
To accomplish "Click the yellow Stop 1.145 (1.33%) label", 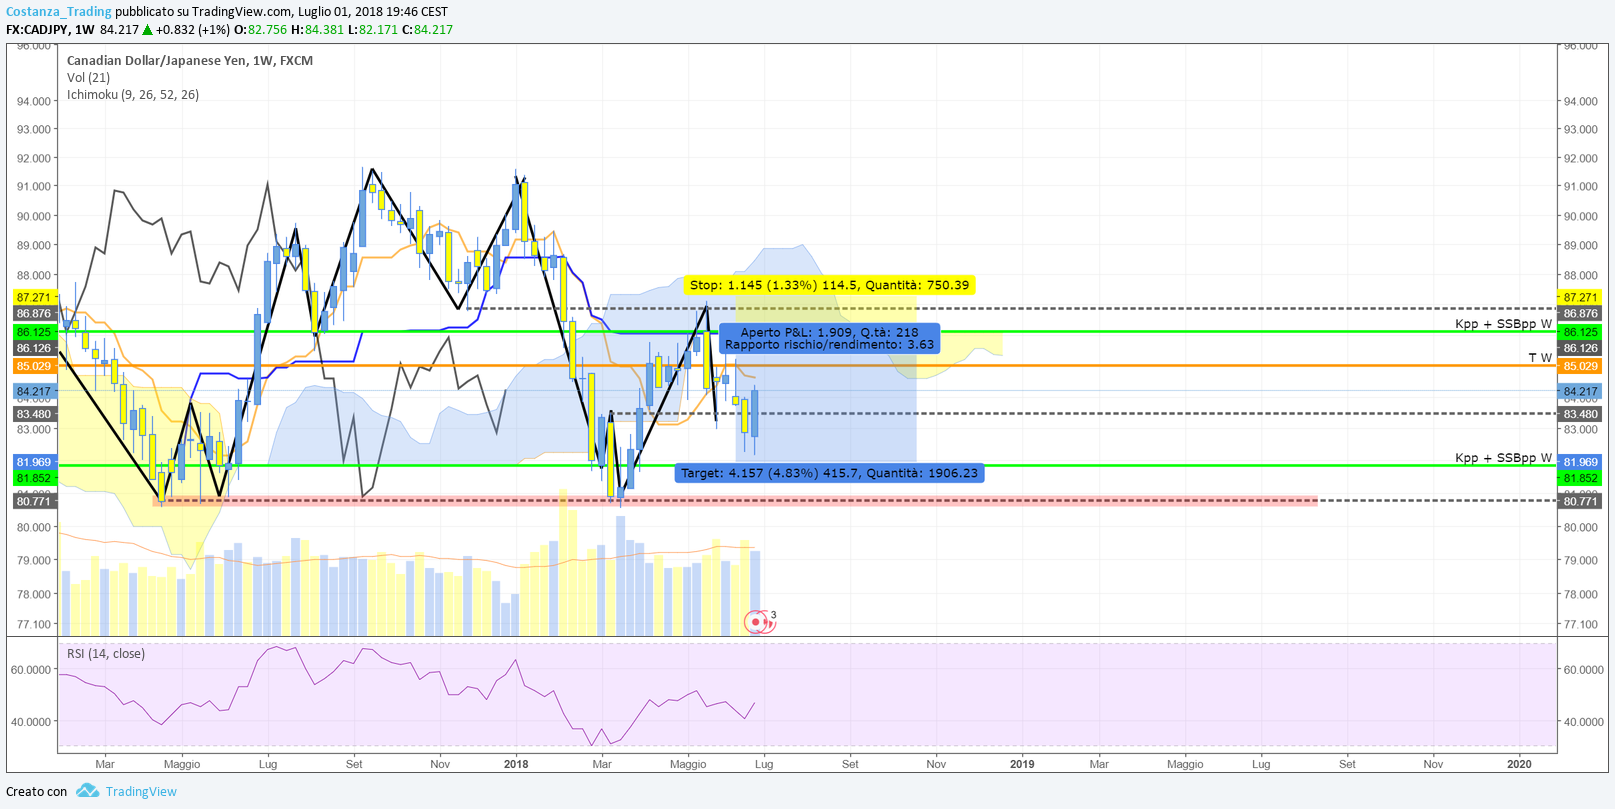I will coord(829,285).
